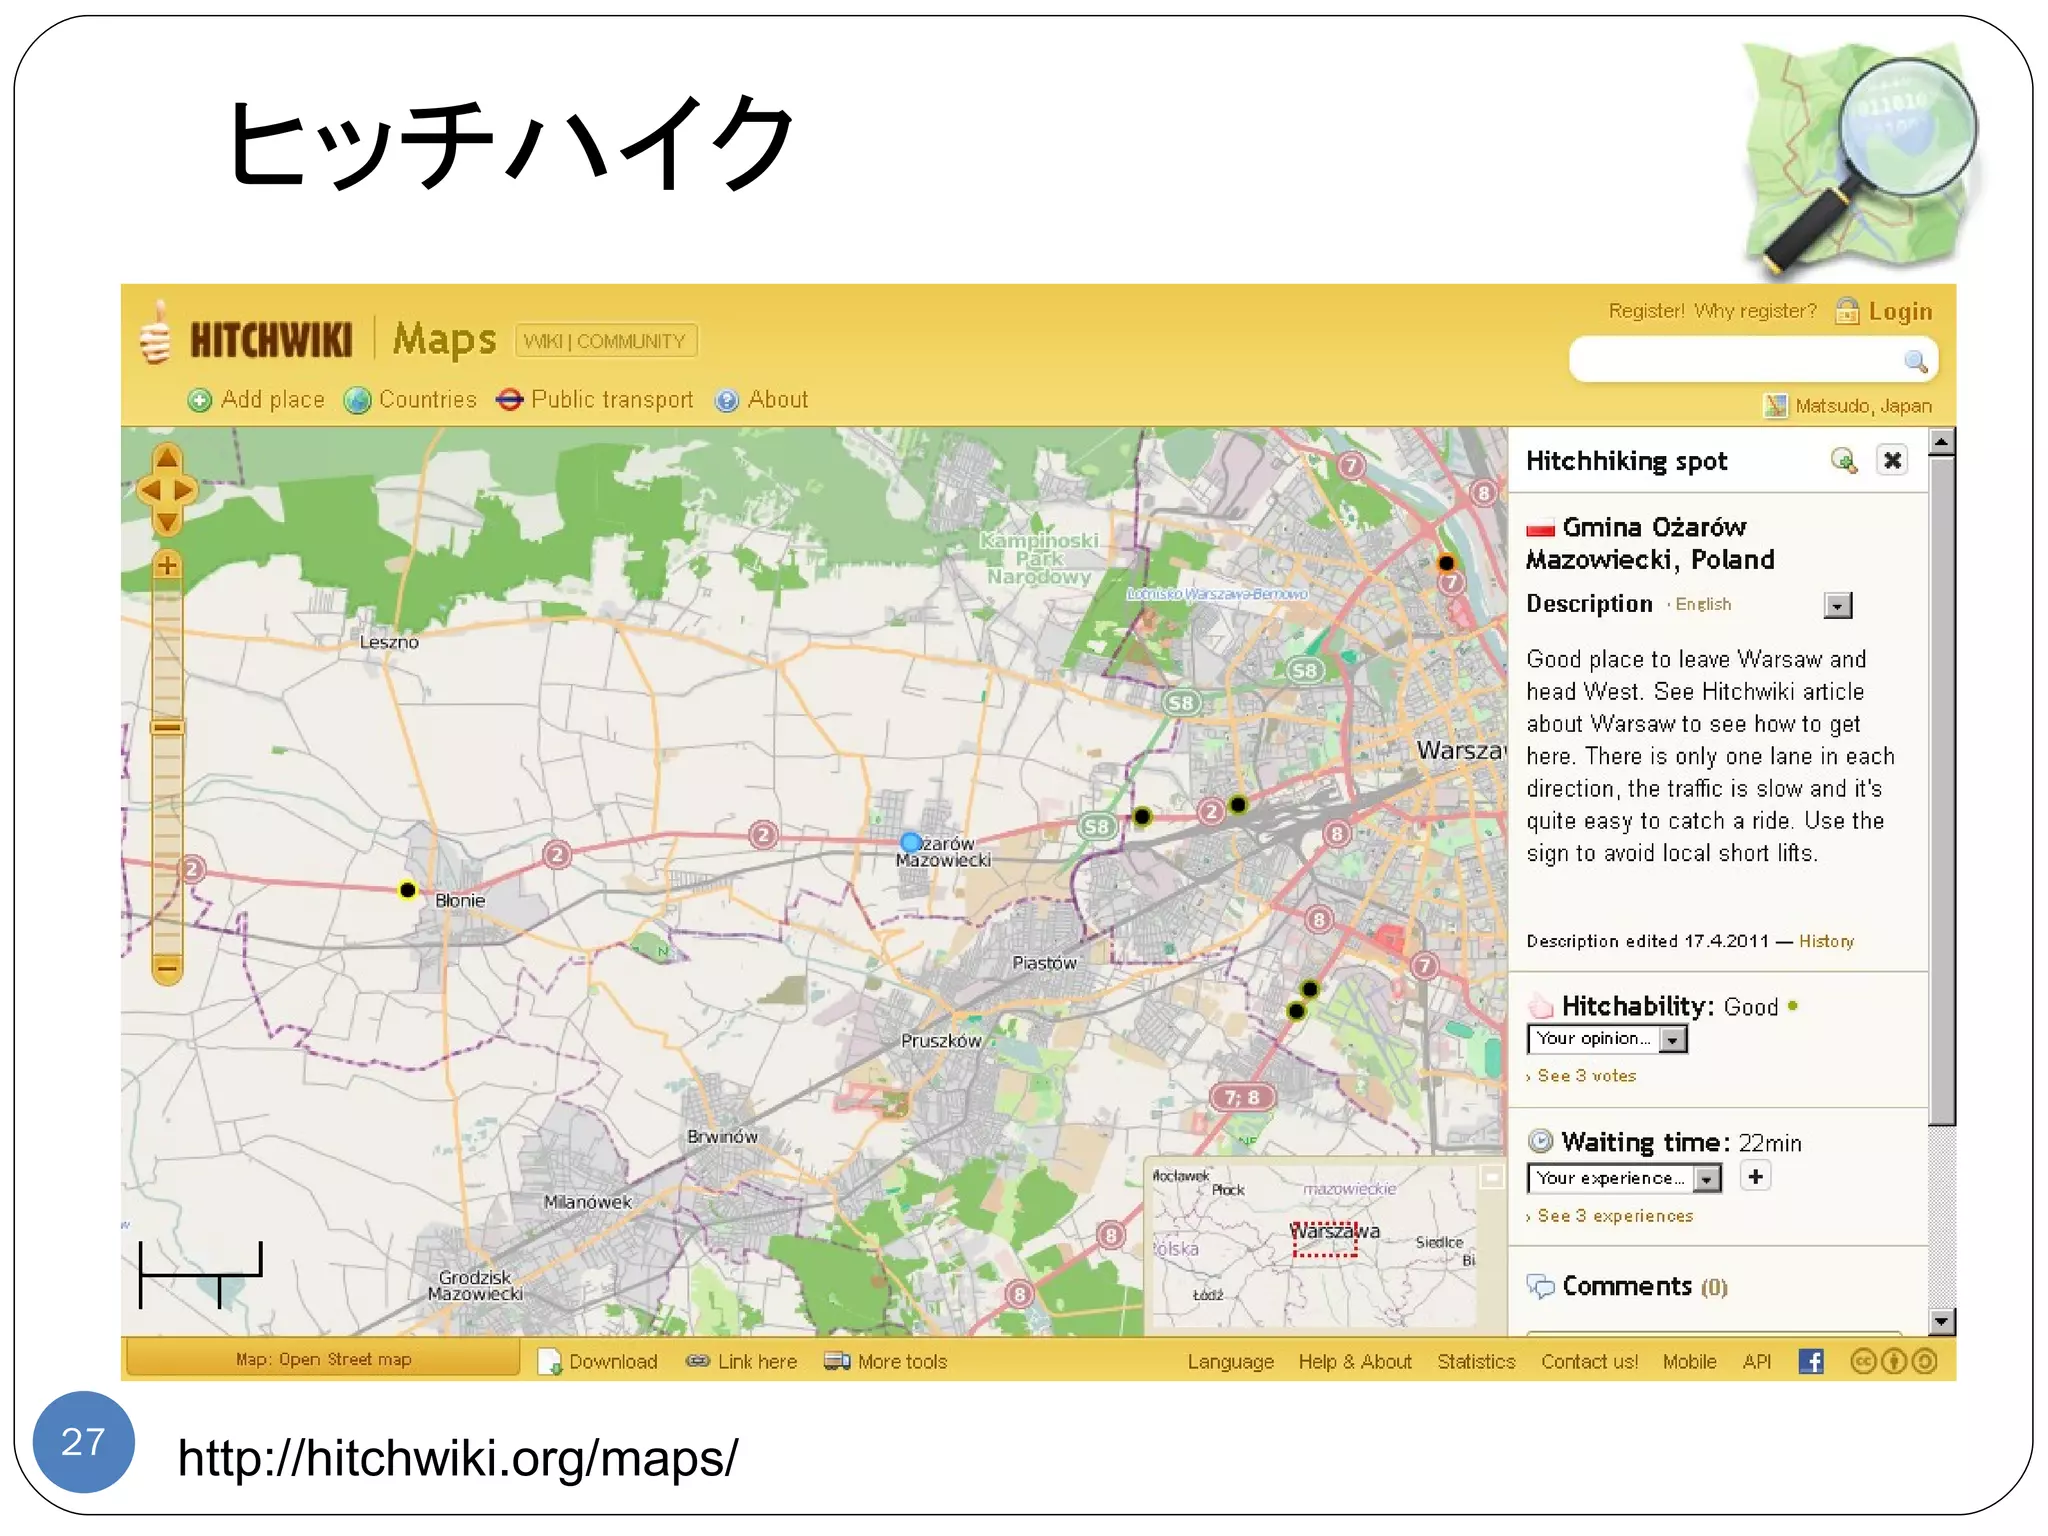This screenshot has width=2048, height=1536.
Task: Open the description History link
Action: click(1826, 941)
